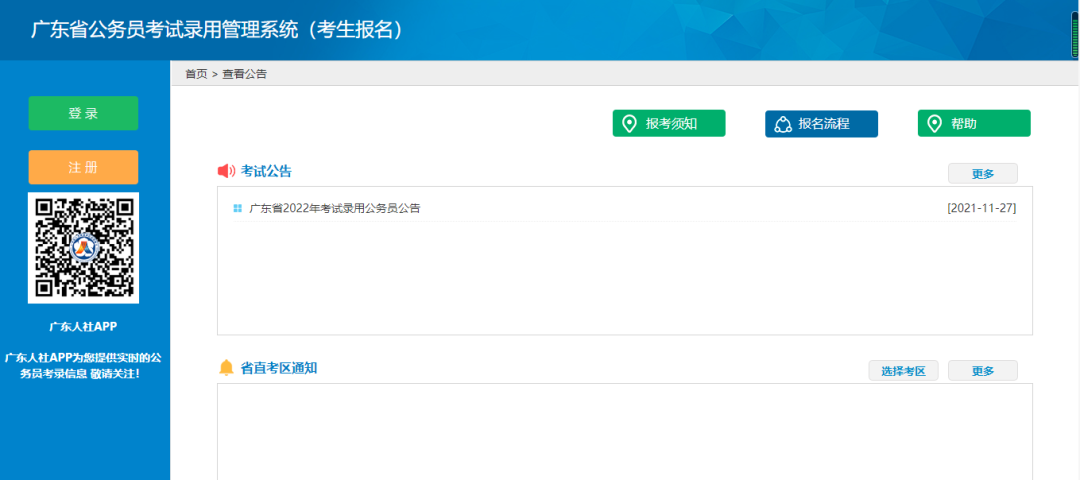Viewport: 1080px width, 480px height.
Task: Click the 广东人社APP description text in sidebar
Action: point(83,366)
